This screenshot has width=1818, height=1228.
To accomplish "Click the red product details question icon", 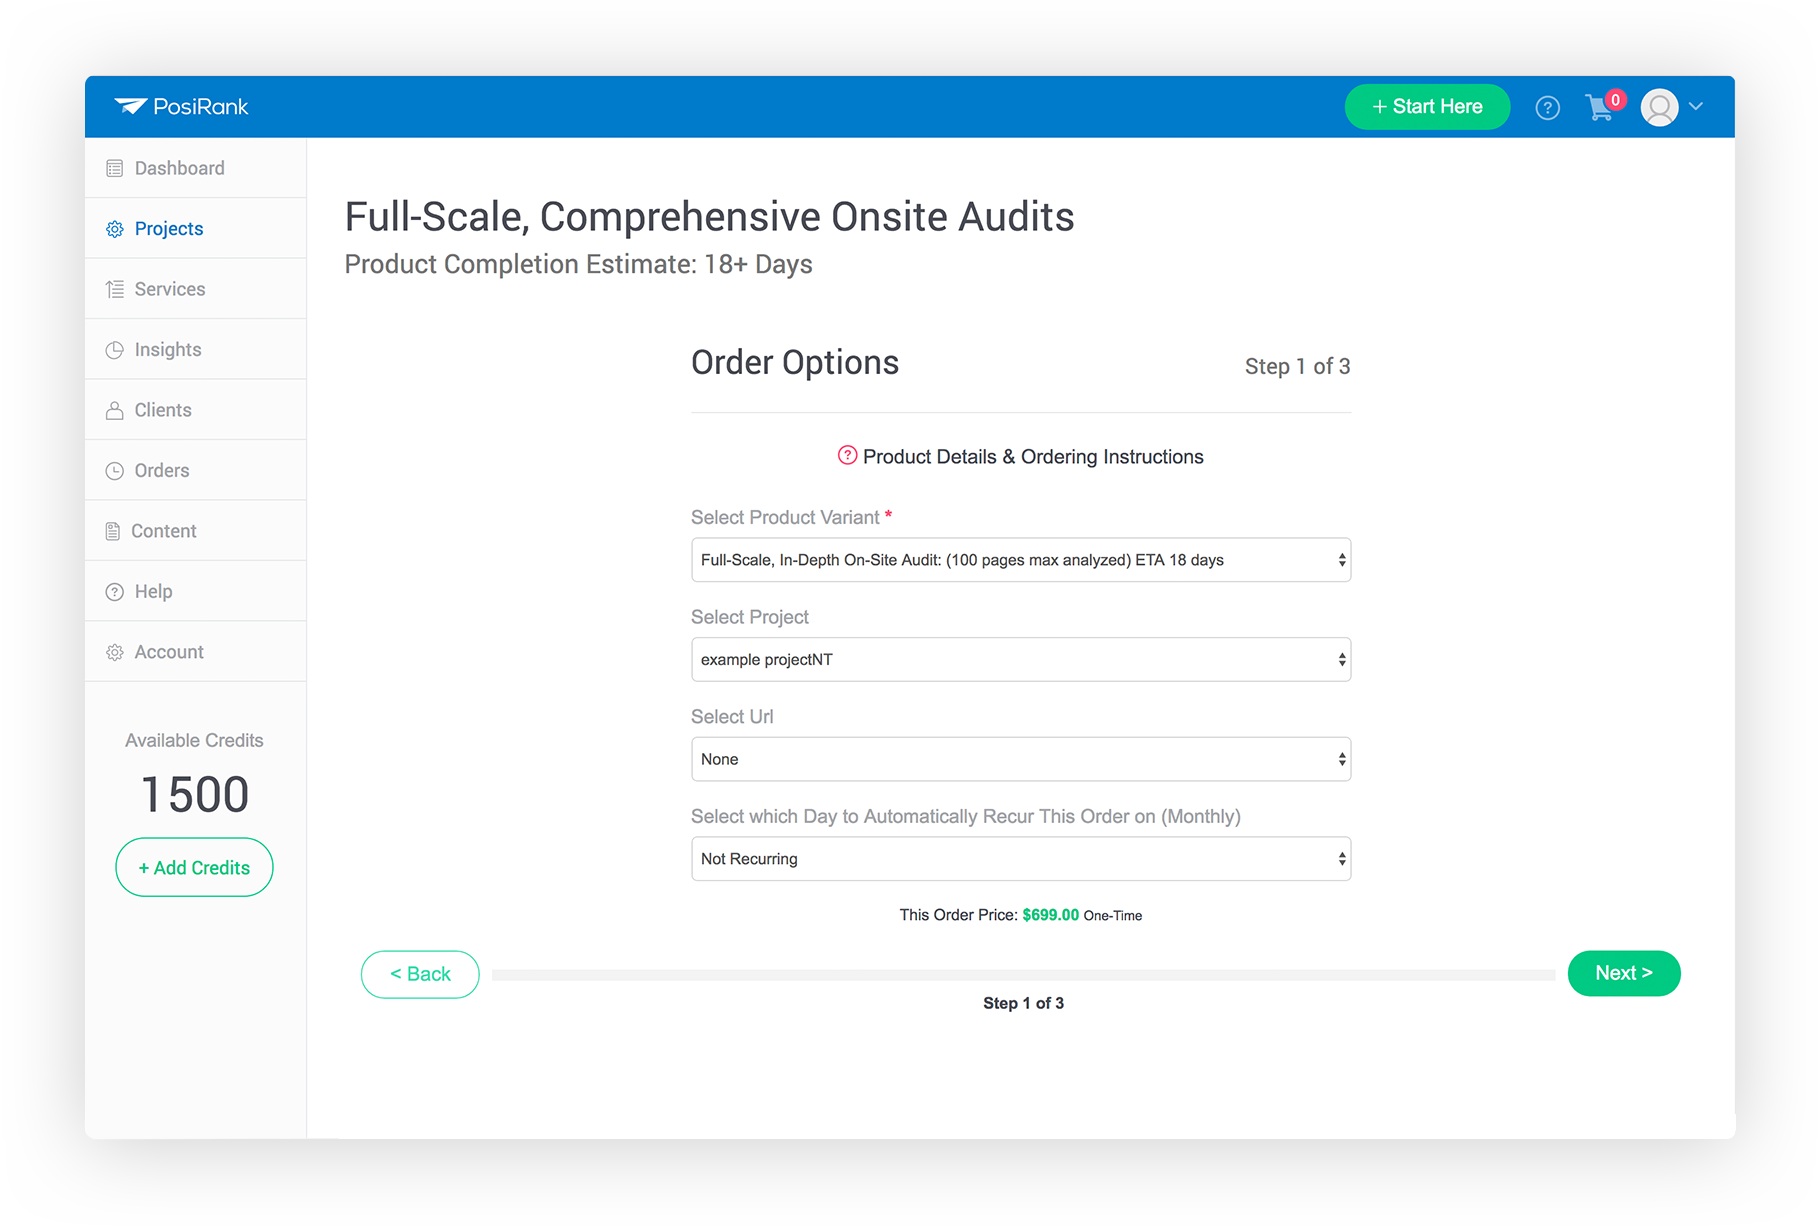I will 847,455.
